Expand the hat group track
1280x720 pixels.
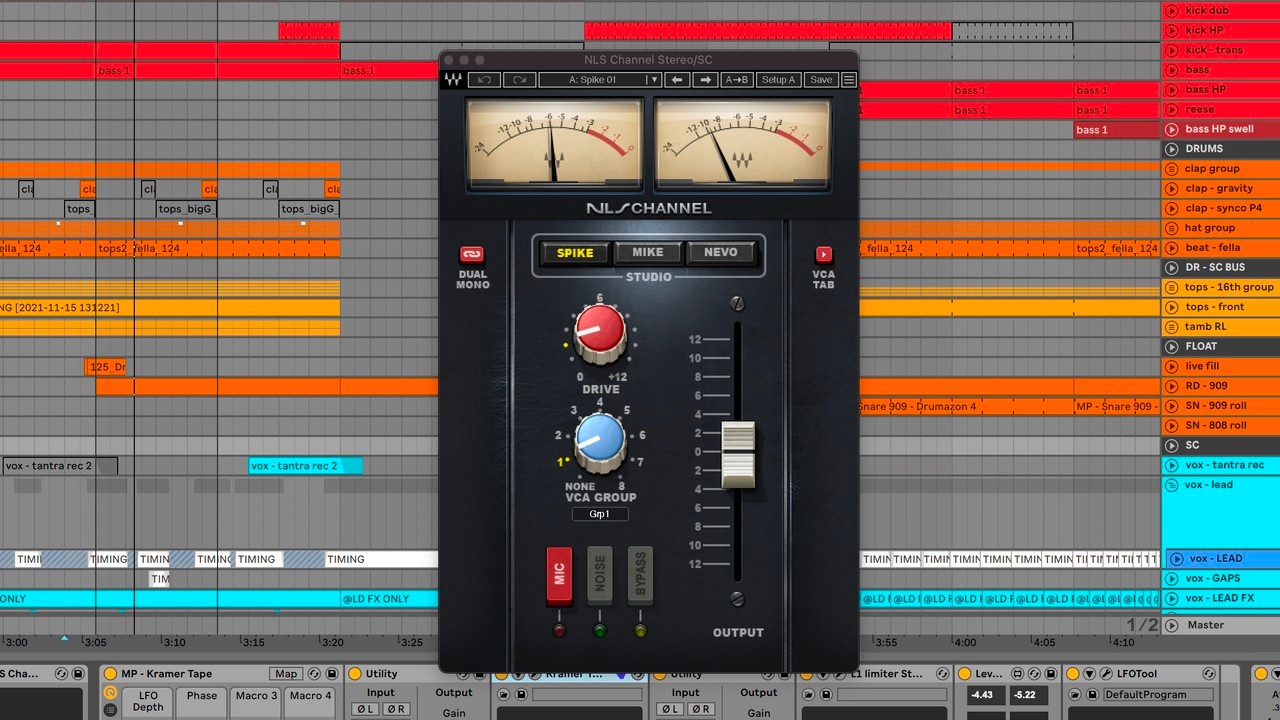1171,228
